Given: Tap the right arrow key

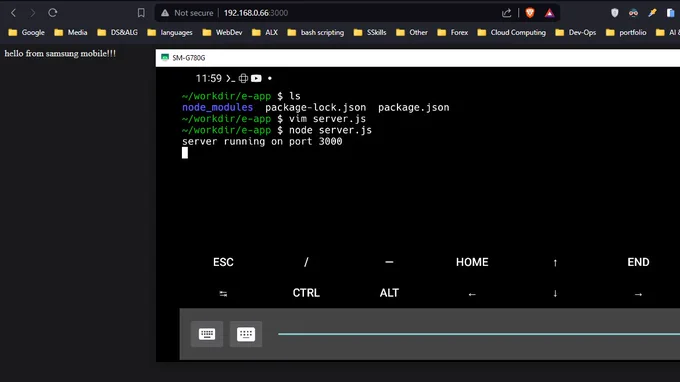Looking at the screenshot, I should tap(638, 294).
